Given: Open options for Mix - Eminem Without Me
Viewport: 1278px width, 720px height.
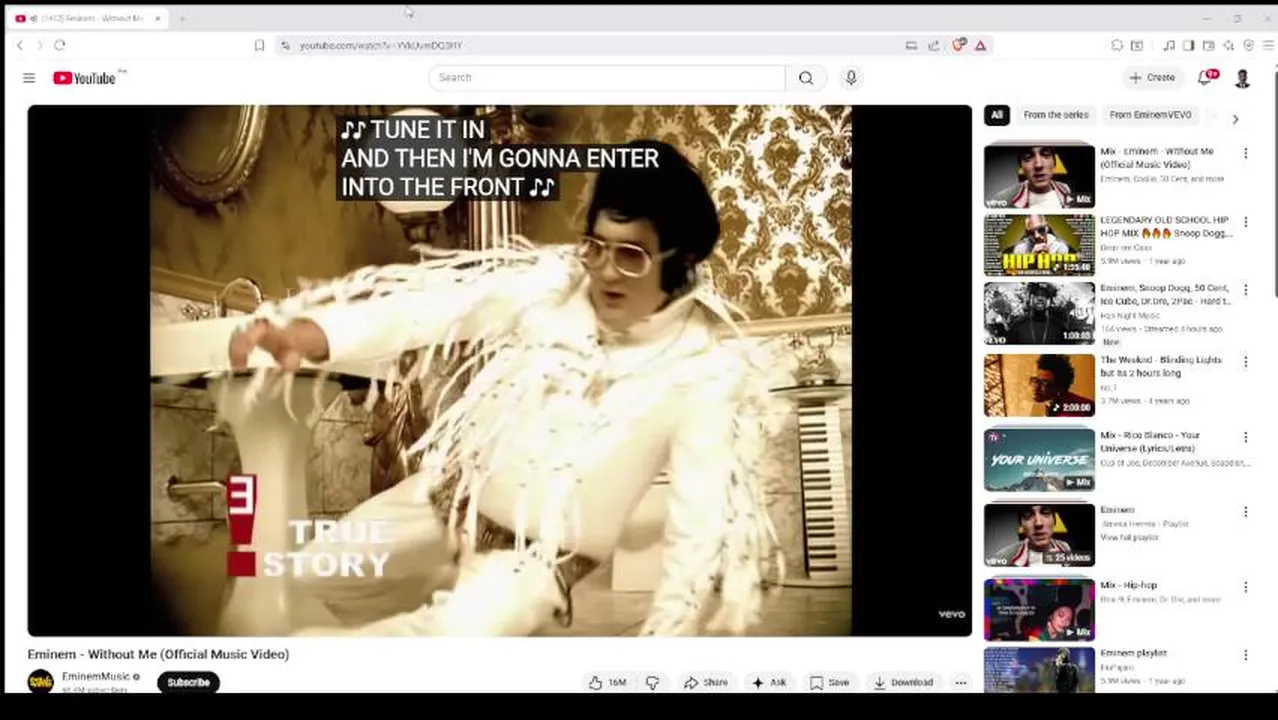Looking at the screenshot, I should 1246,153.
